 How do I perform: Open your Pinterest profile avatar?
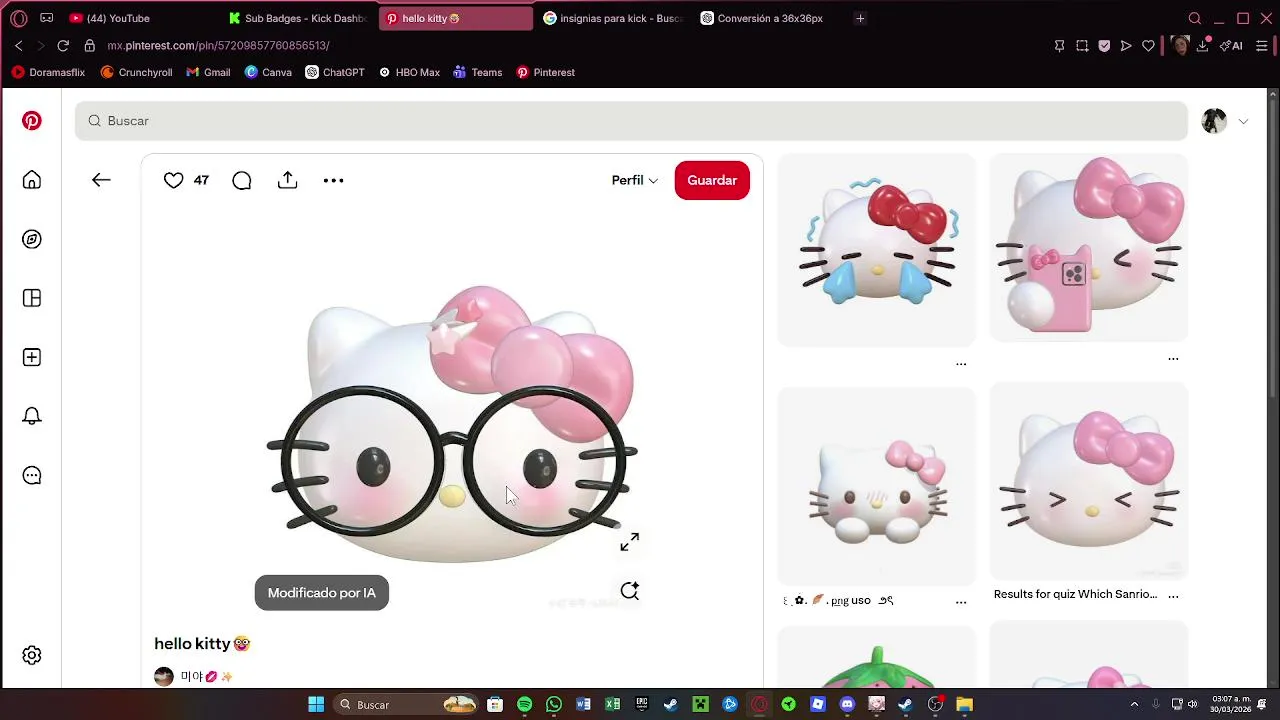pos(1214,121)
